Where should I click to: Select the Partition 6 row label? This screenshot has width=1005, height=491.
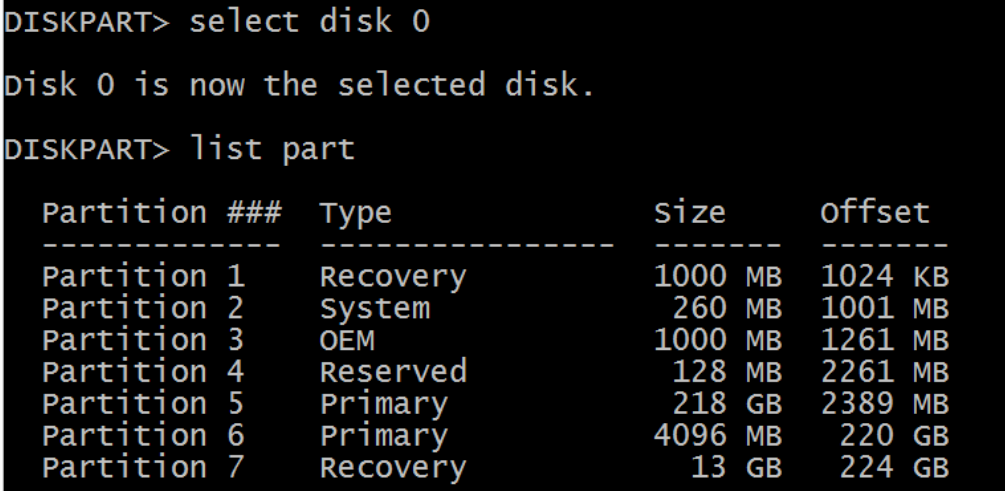[x=143, y=435]
